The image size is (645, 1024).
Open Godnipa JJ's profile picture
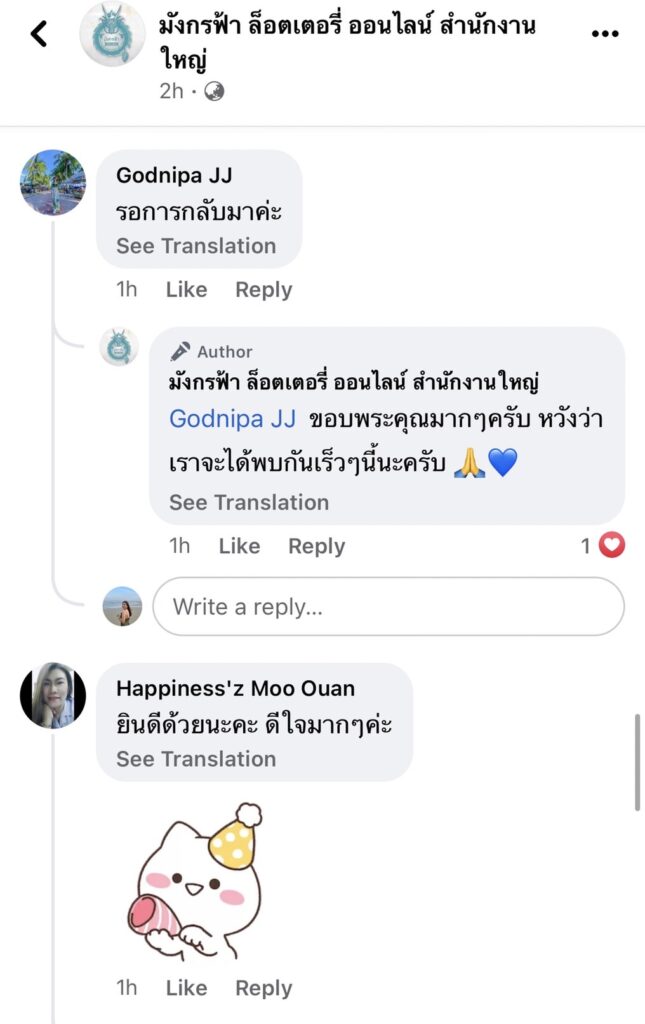coord(53,183)
